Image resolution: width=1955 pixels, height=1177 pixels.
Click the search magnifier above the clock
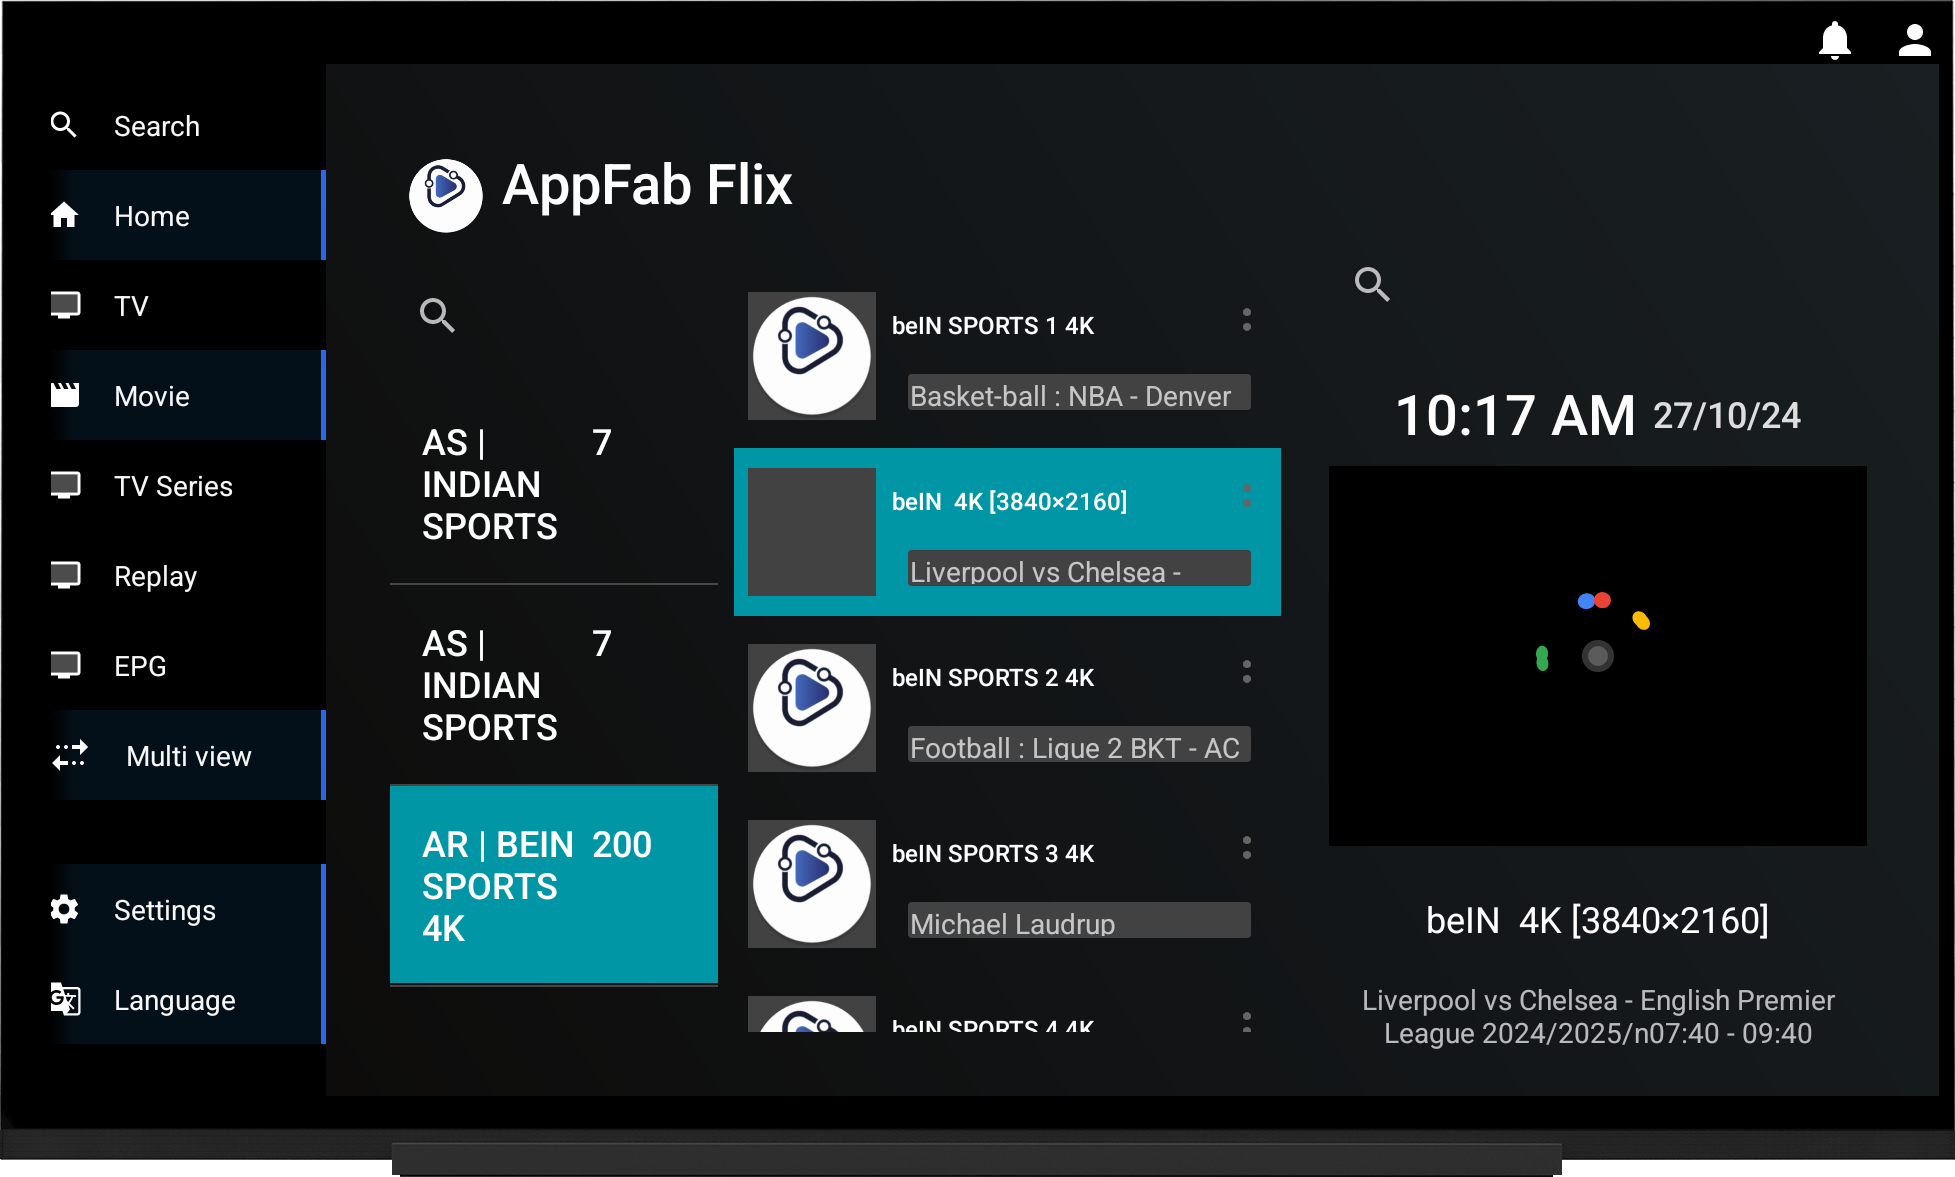click(1372, 284)
